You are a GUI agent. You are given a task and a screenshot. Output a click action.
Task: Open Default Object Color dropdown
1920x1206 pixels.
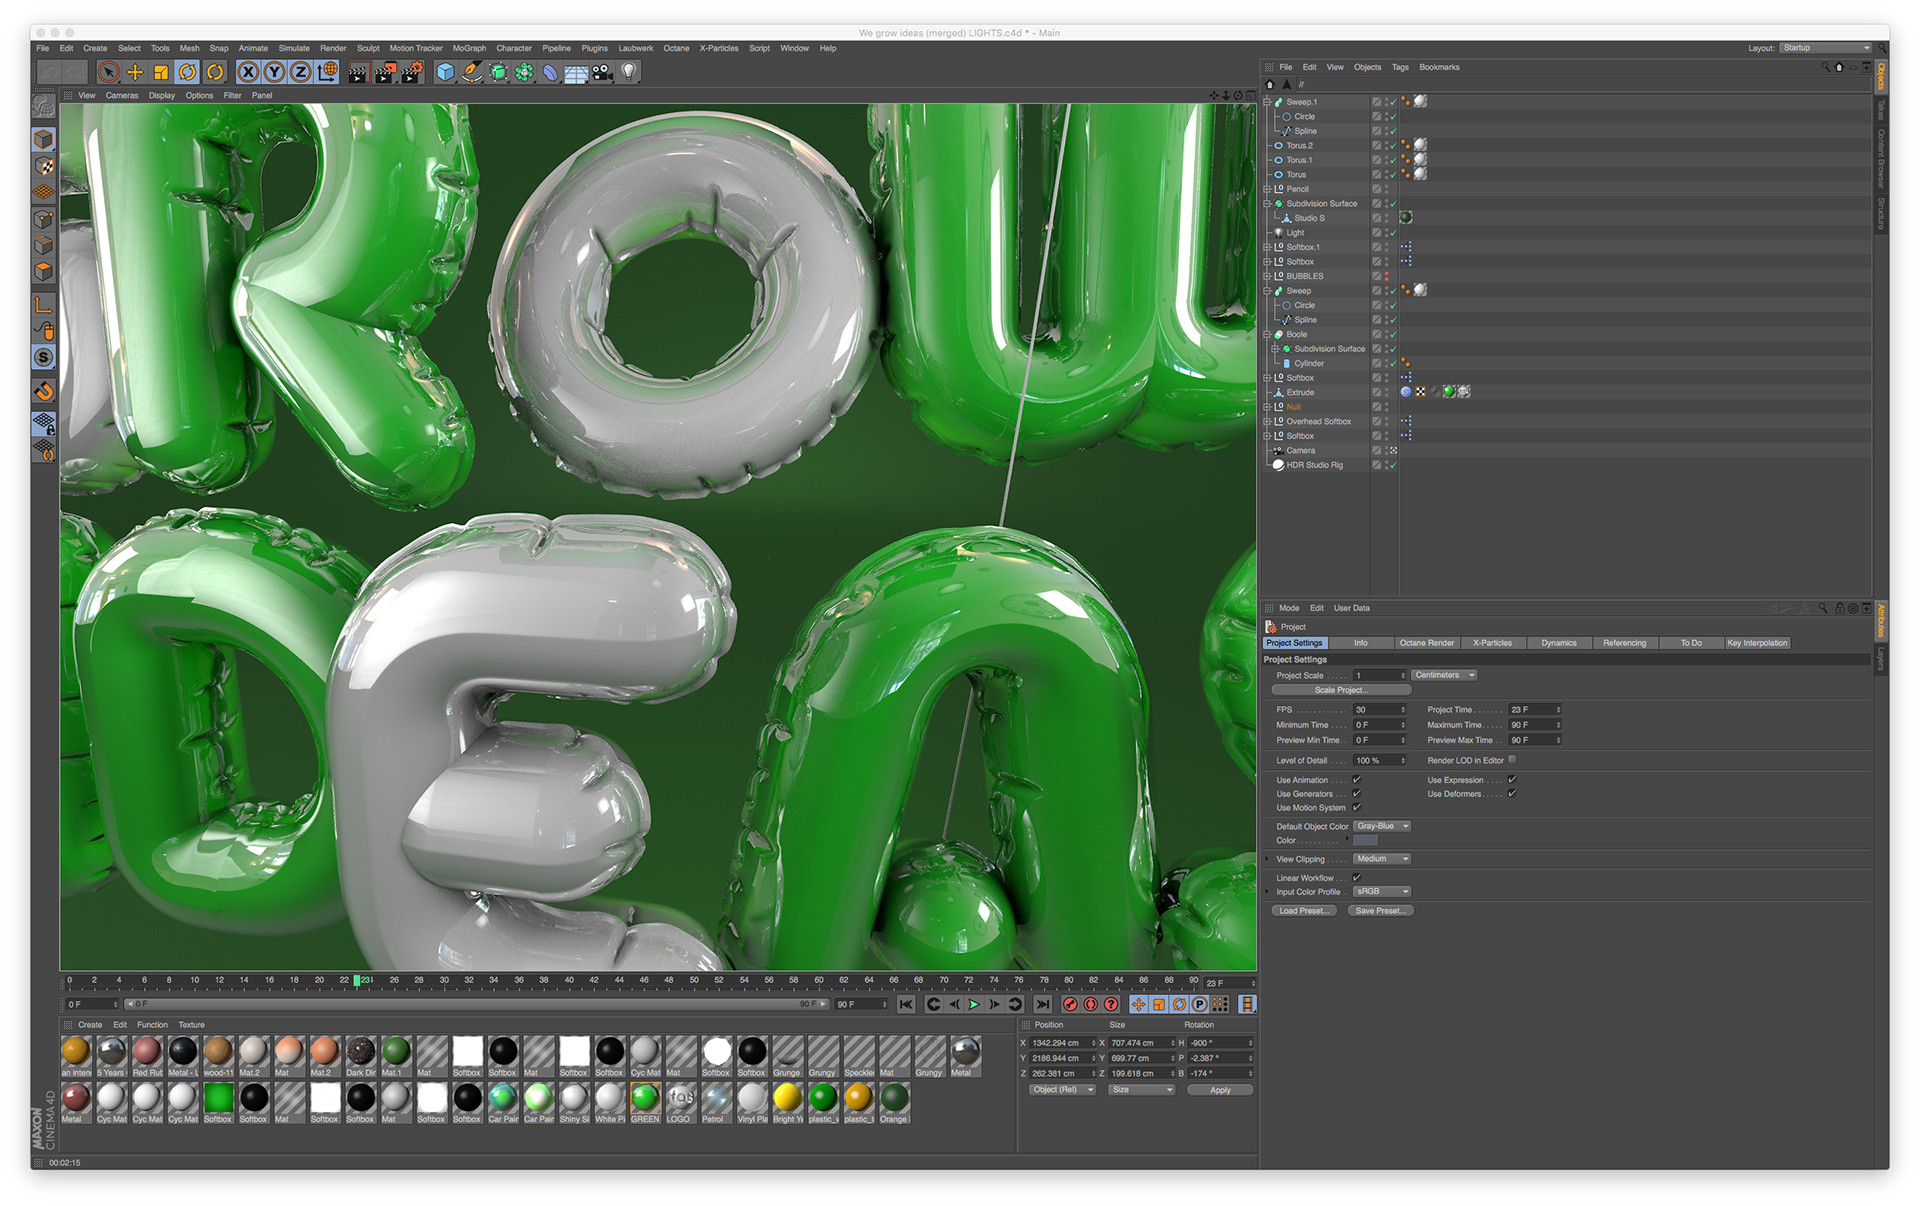point(1382,826)
